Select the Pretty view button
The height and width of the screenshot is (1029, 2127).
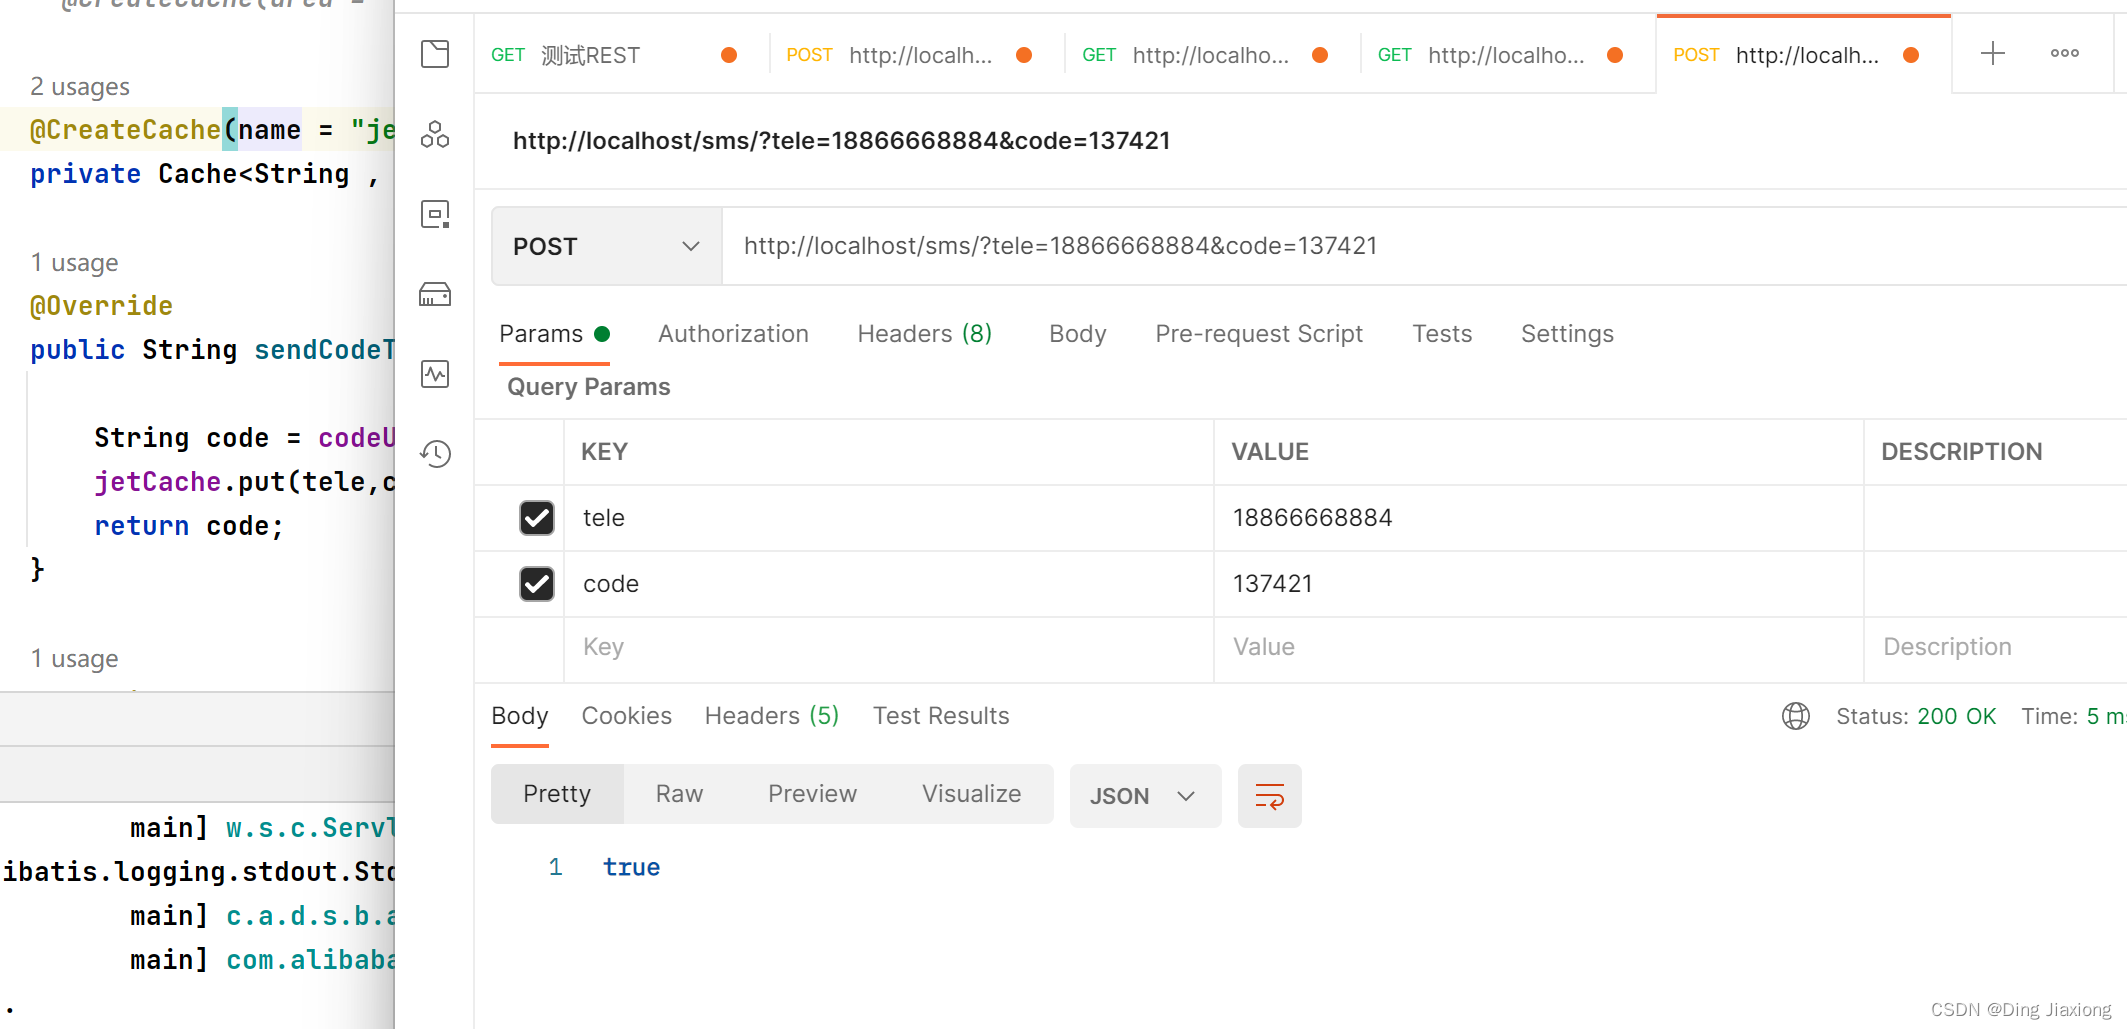557,794
